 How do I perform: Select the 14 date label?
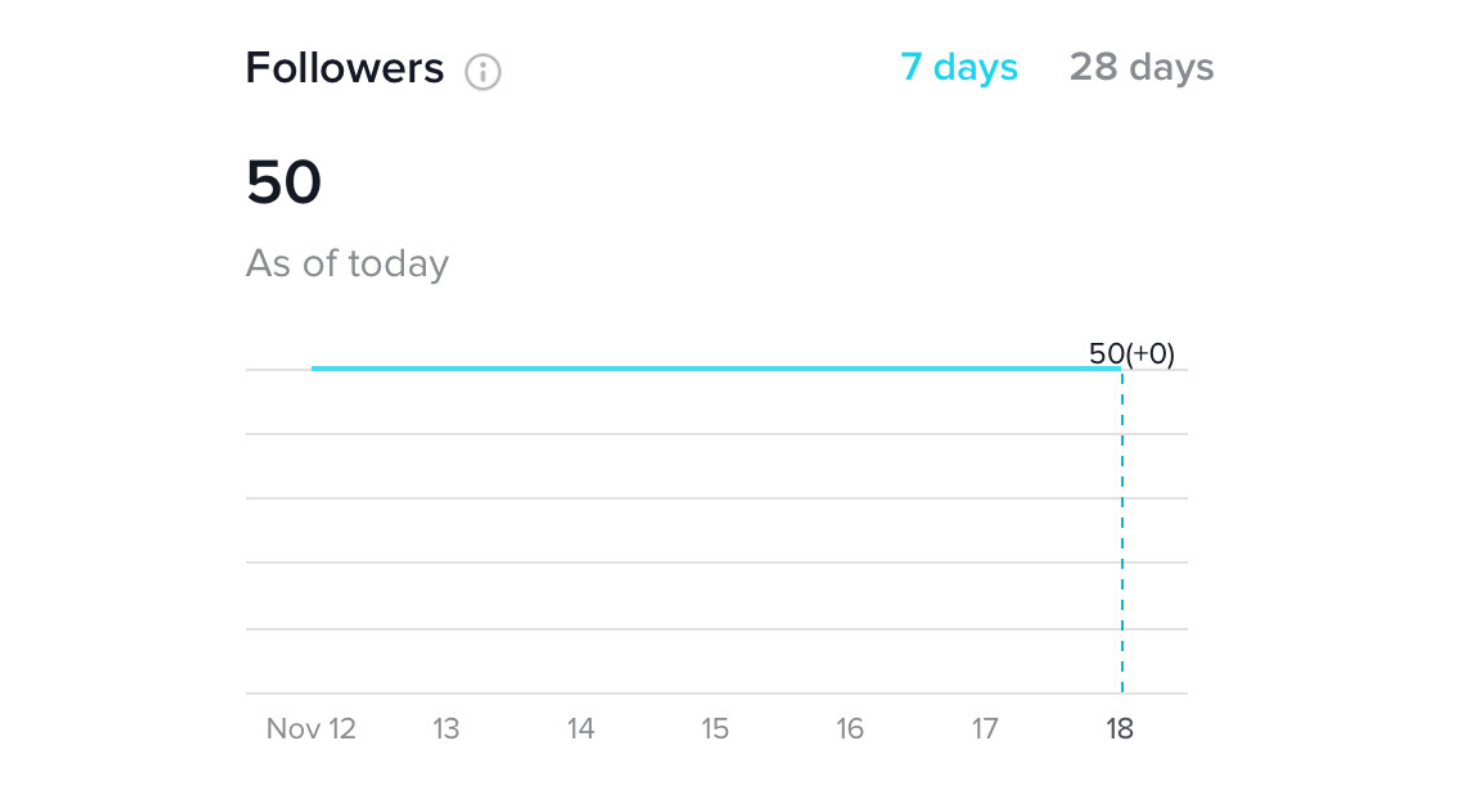pyautogui.click(x=581, y=729)
